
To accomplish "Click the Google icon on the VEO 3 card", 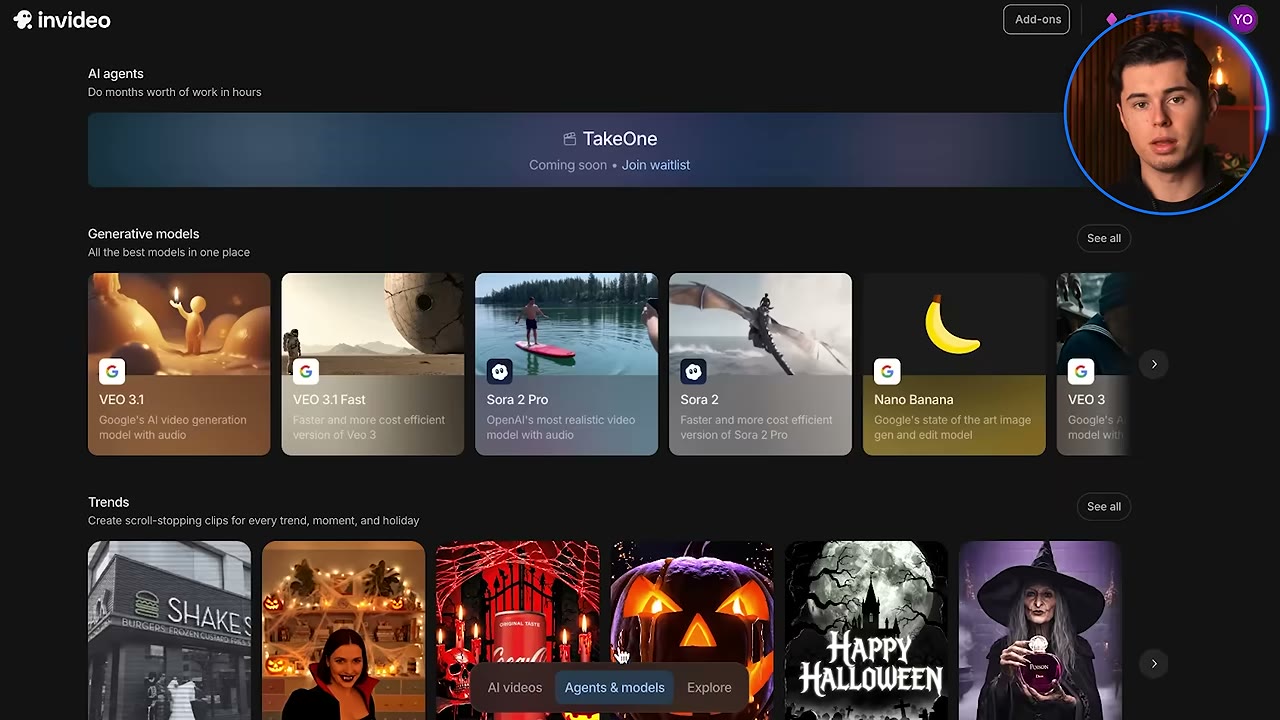I will (x=1081, y=371).
